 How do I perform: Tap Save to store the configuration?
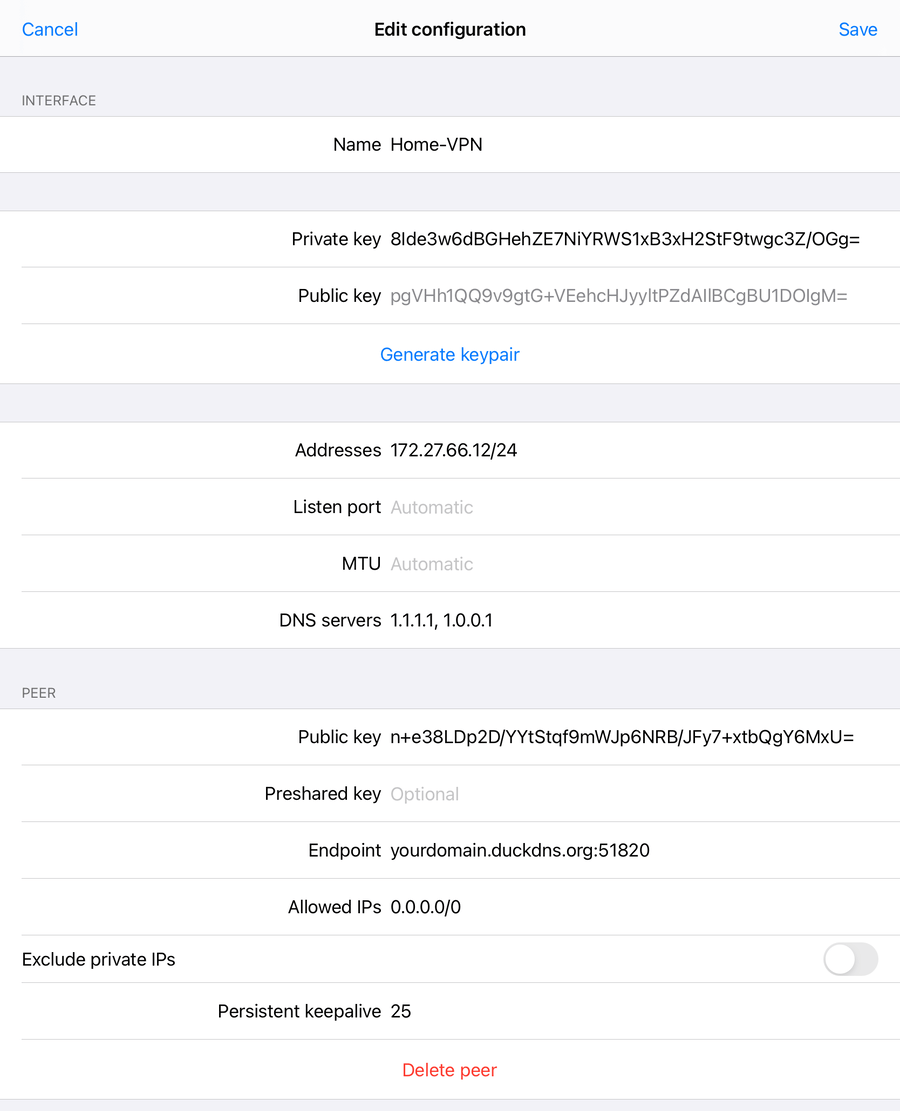[858, 29]
